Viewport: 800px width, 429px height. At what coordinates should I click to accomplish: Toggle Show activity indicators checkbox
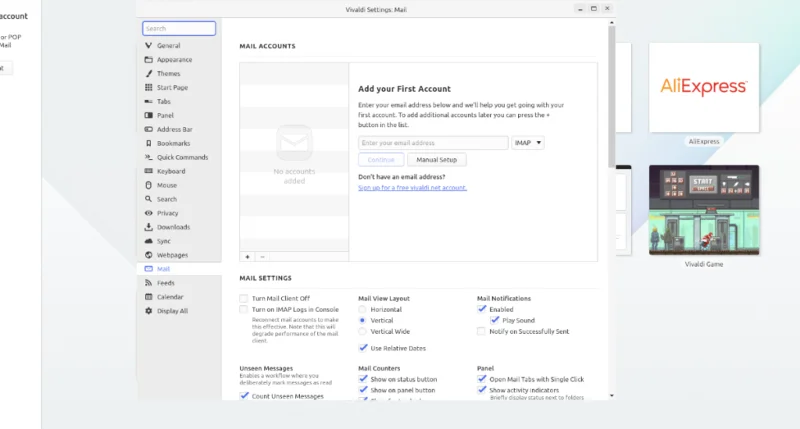pyautogui.click(x=482, y=390)
